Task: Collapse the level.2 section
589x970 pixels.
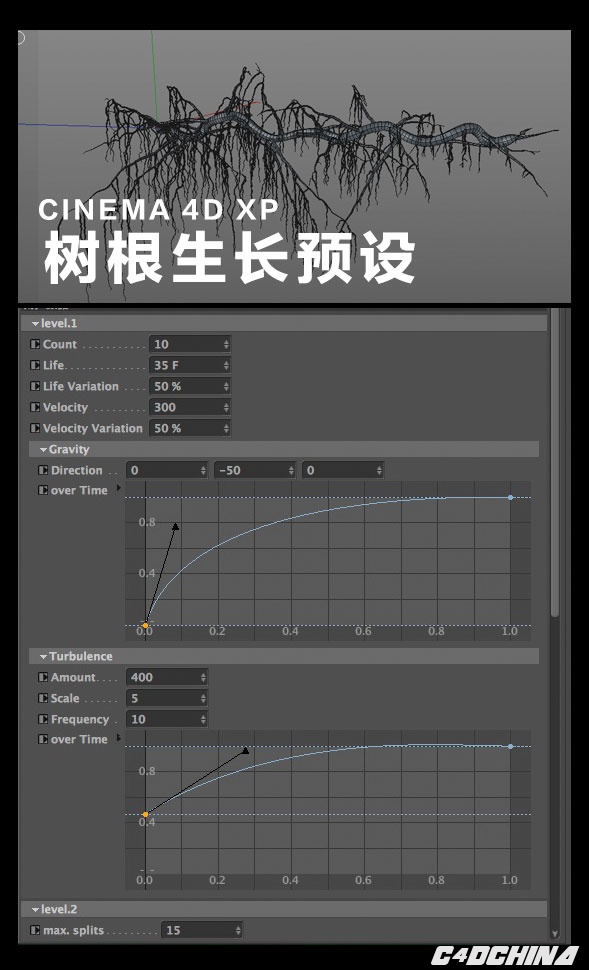Action: [x=36, y=909]
